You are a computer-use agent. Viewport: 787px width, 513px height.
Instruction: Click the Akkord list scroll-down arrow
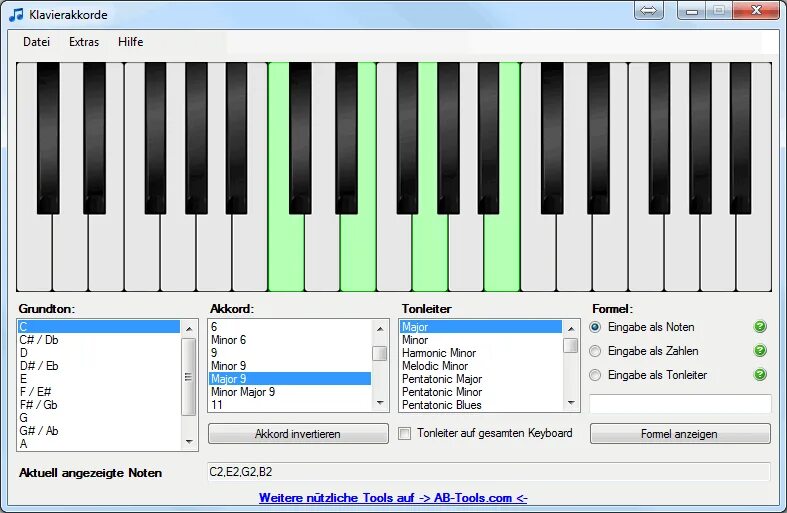380,403
